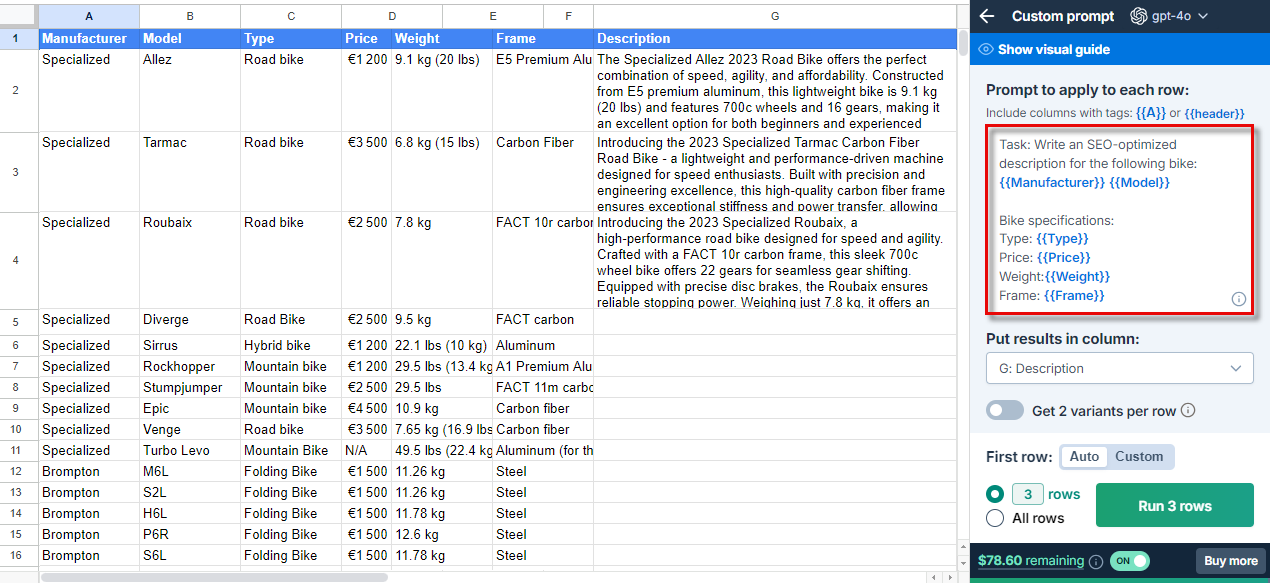Click the {{A}} tag example link
This screenshot has height=583, width=1270.
[1150, 113]
